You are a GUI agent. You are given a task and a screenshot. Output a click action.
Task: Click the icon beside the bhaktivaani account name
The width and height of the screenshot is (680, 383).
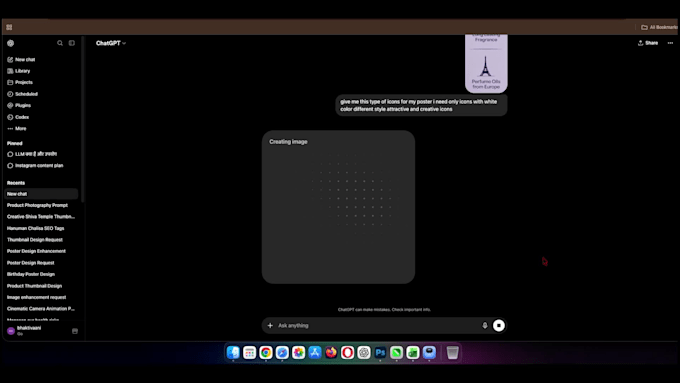pyautogui.click(x=75, y=331)
